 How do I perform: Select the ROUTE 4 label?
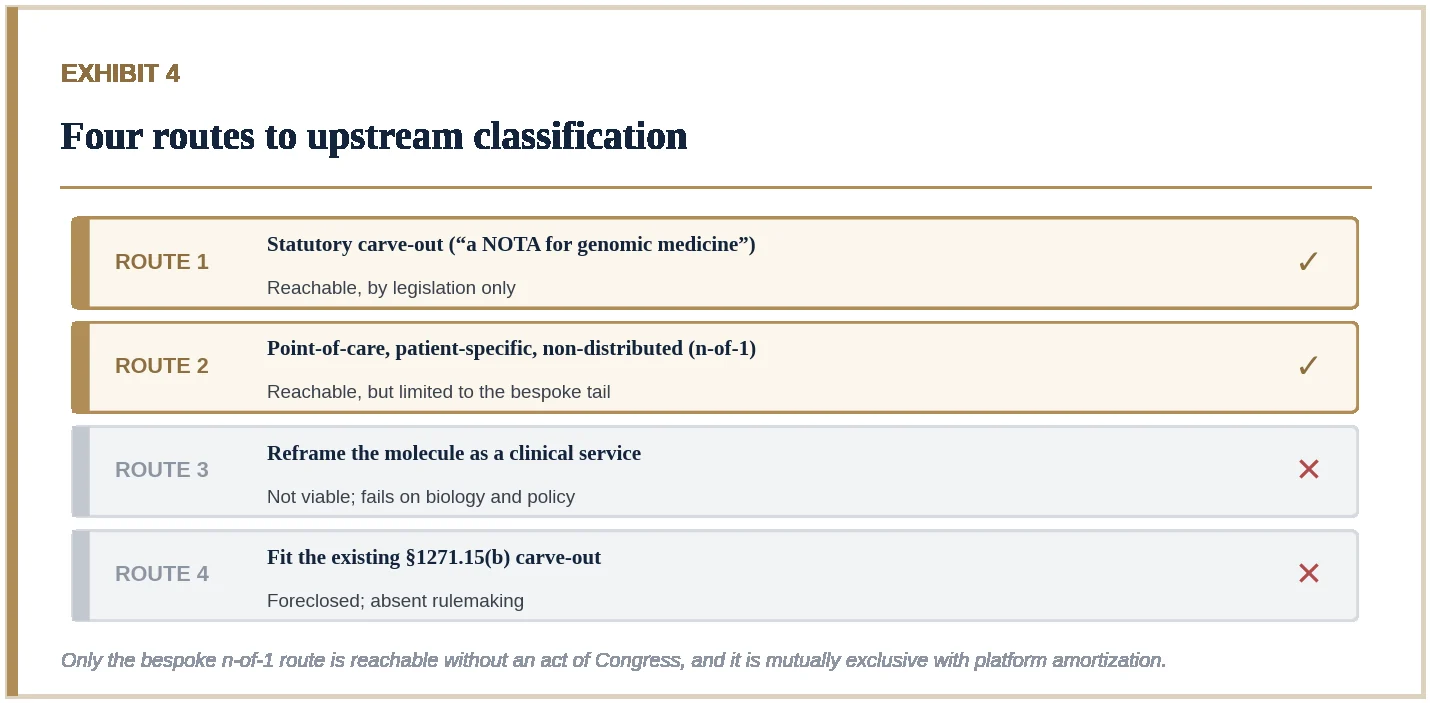coord(162,574)
